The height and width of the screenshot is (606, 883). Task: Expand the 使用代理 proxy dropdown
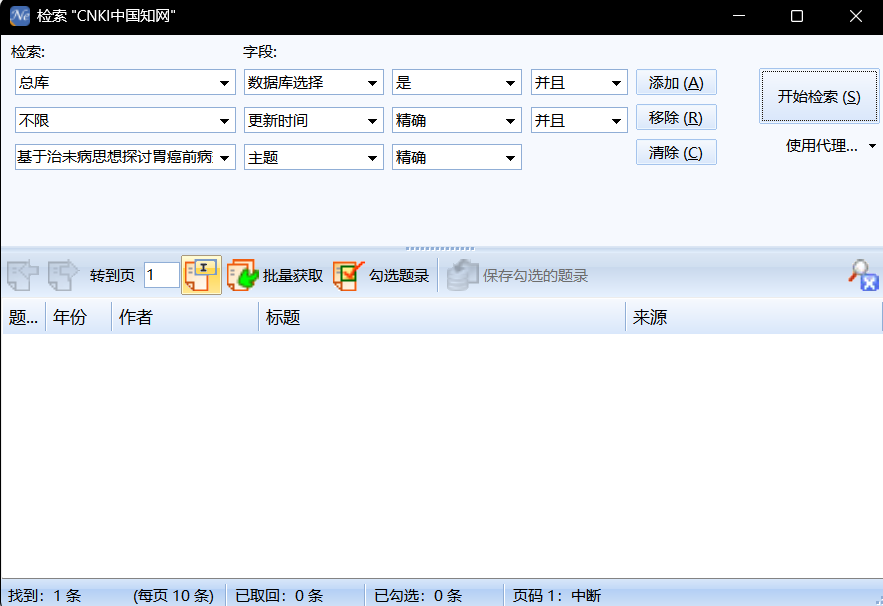pyautogui.click(x=872, y=146)
